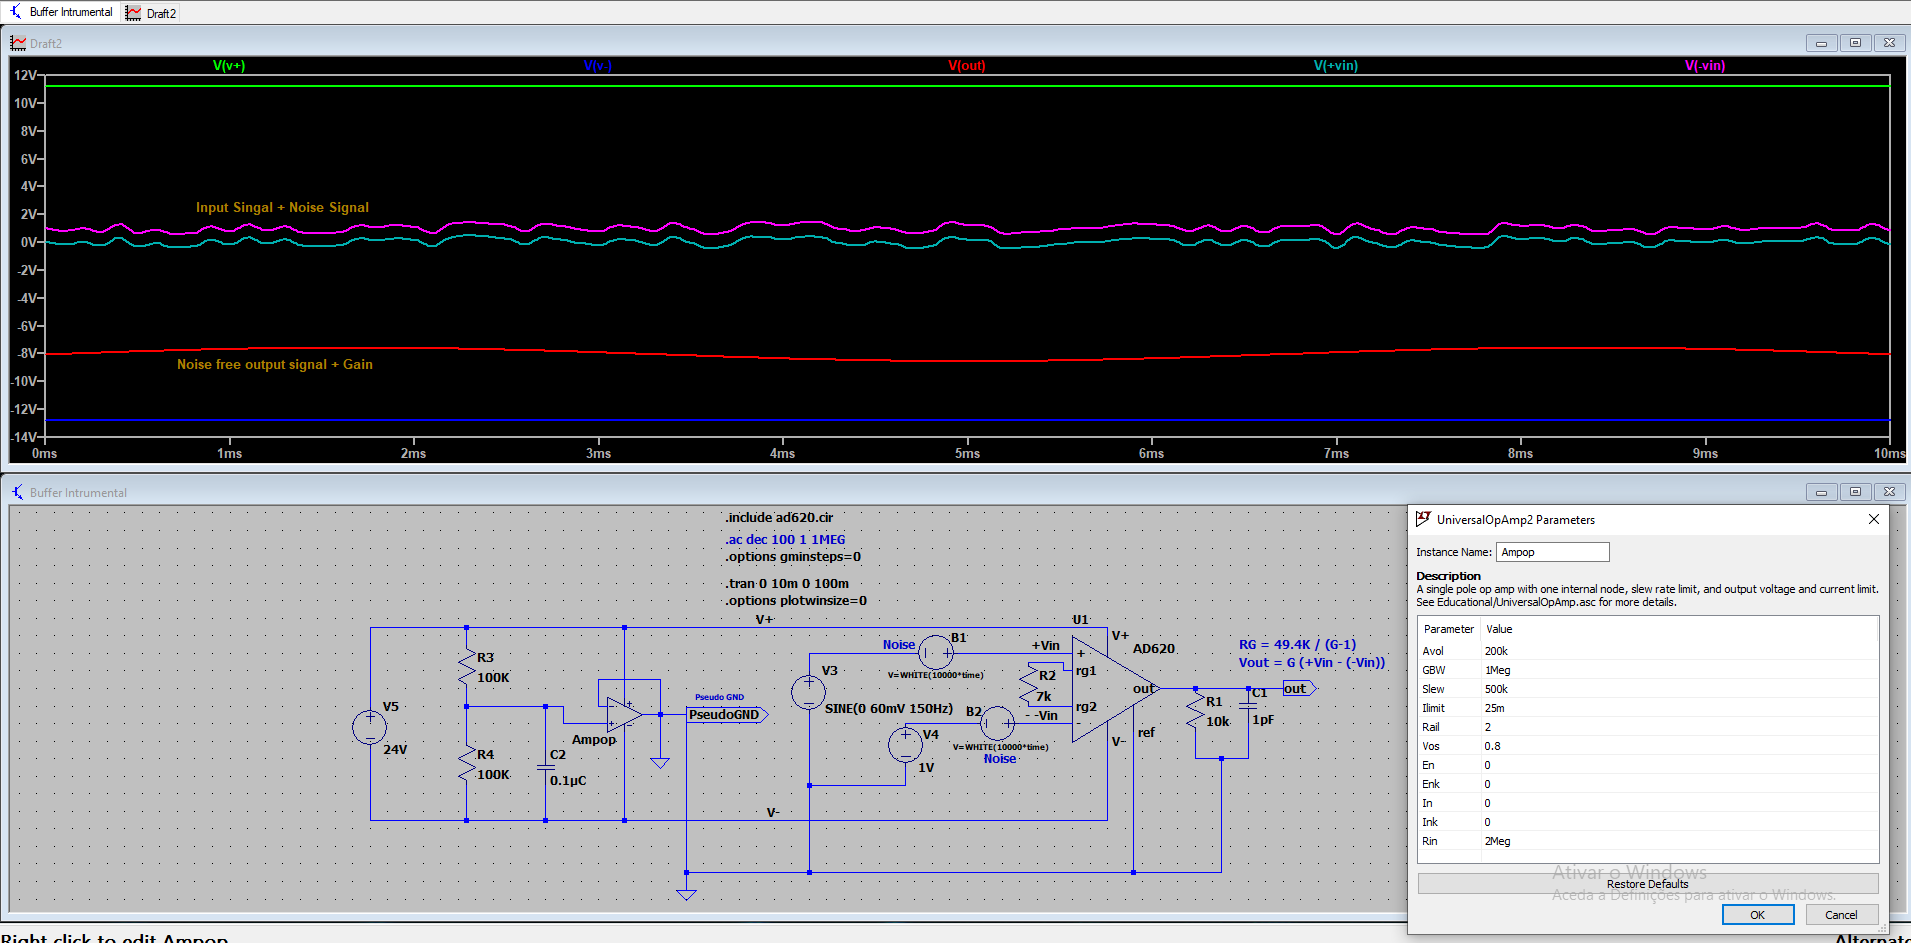Edit the Enk value field
The image size is (1911, 943).
pyautogui.click(x=1679, y=784)
